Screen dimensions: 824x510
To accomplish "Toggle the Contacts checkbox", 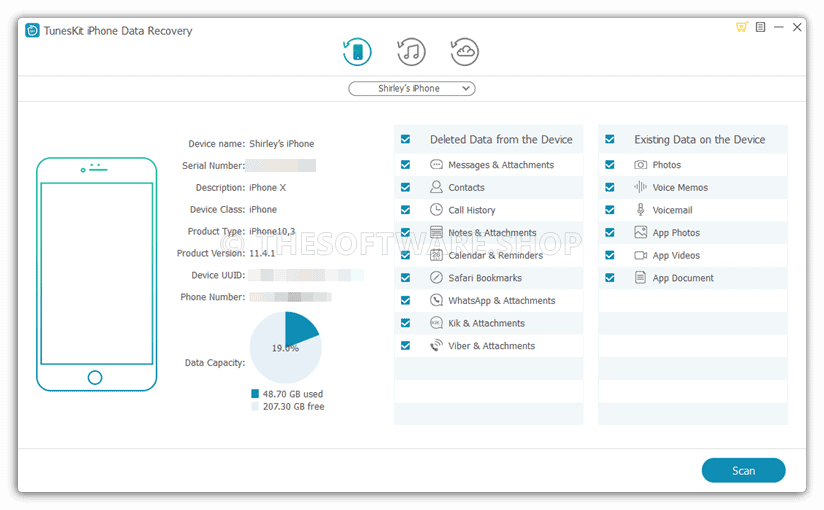I will (405, 187).
